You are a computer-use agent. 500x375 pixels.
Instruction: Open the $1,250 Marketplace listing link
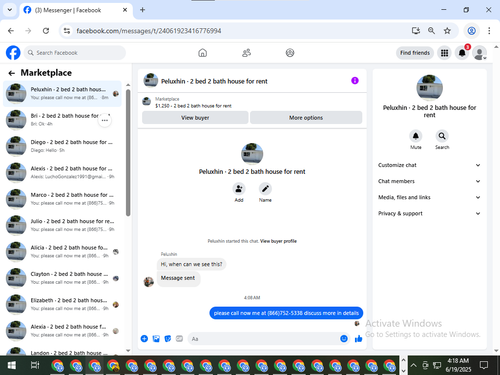pyautogui.click(x=193, y=106)
